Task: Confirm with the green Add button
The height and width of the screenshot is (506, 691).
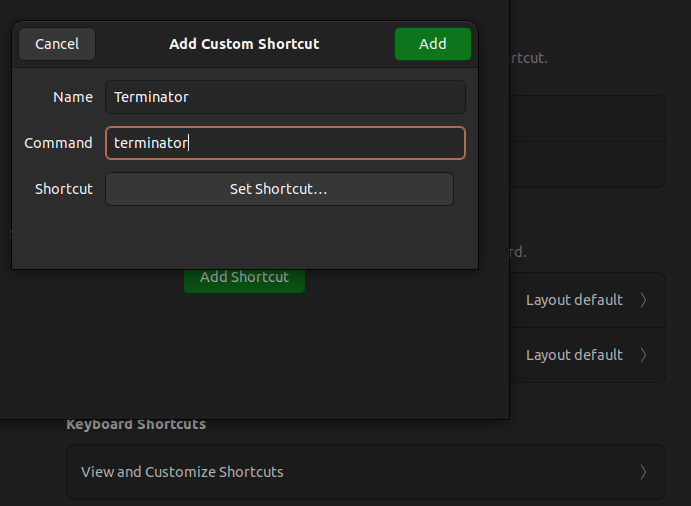Action: point(432,44)
